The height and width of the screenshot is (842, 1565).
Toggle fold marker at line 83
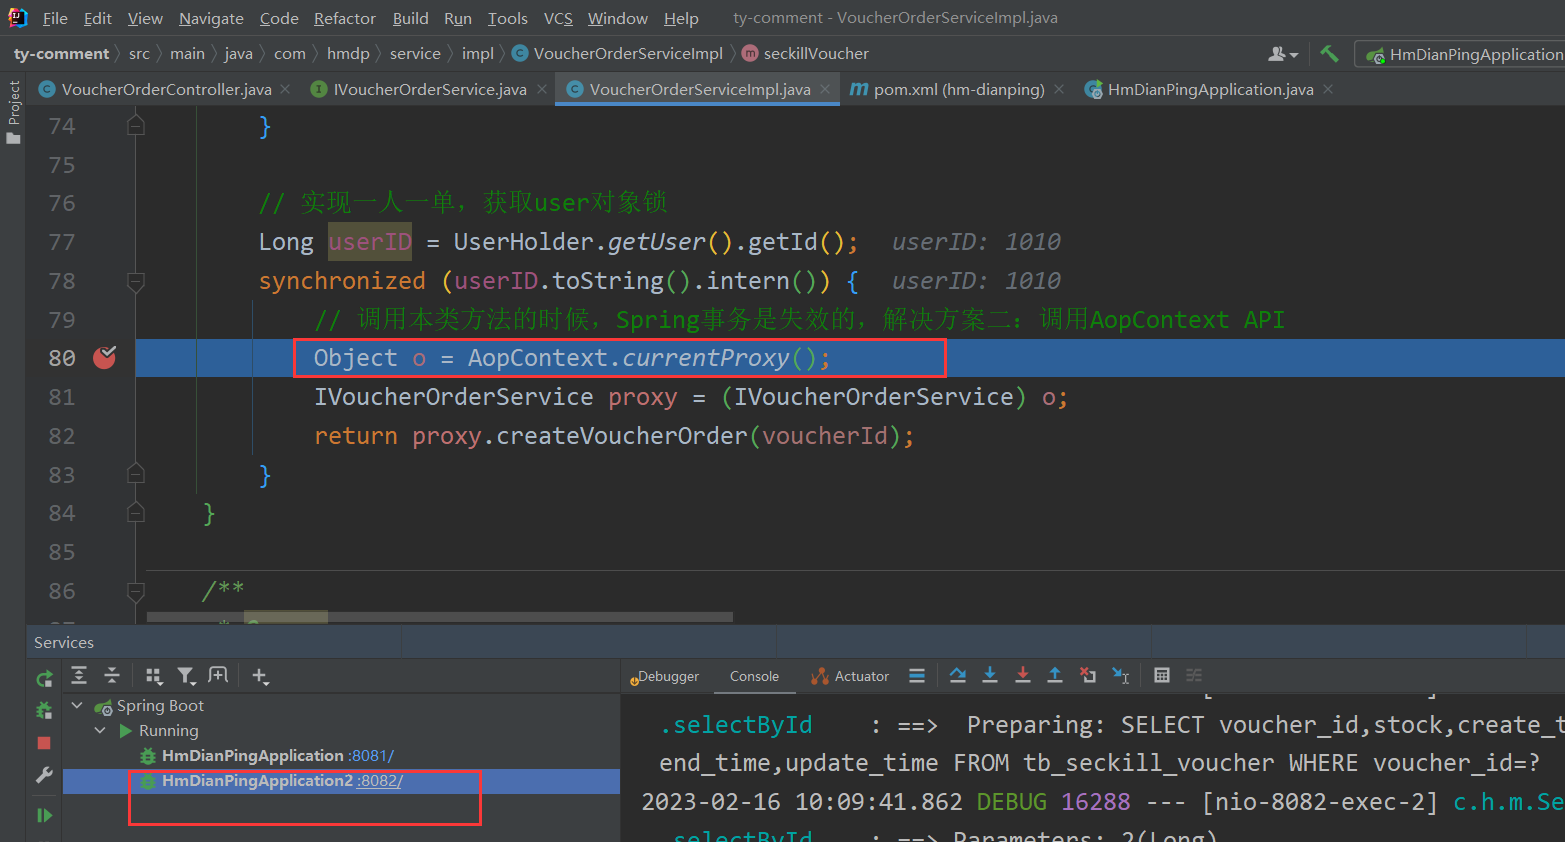[x=136, y=474]
